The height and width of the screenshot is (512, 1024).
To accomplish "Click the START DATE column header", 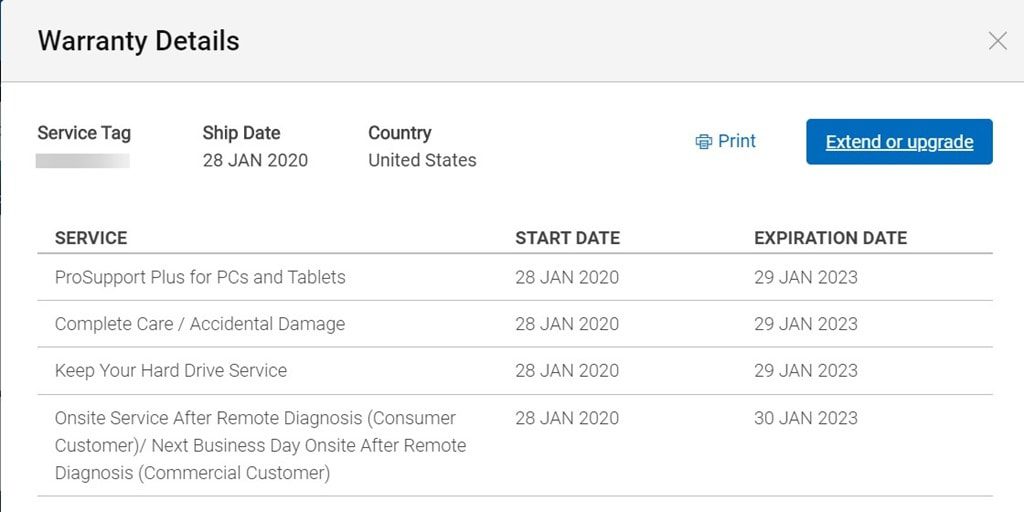I will (567, 238).
